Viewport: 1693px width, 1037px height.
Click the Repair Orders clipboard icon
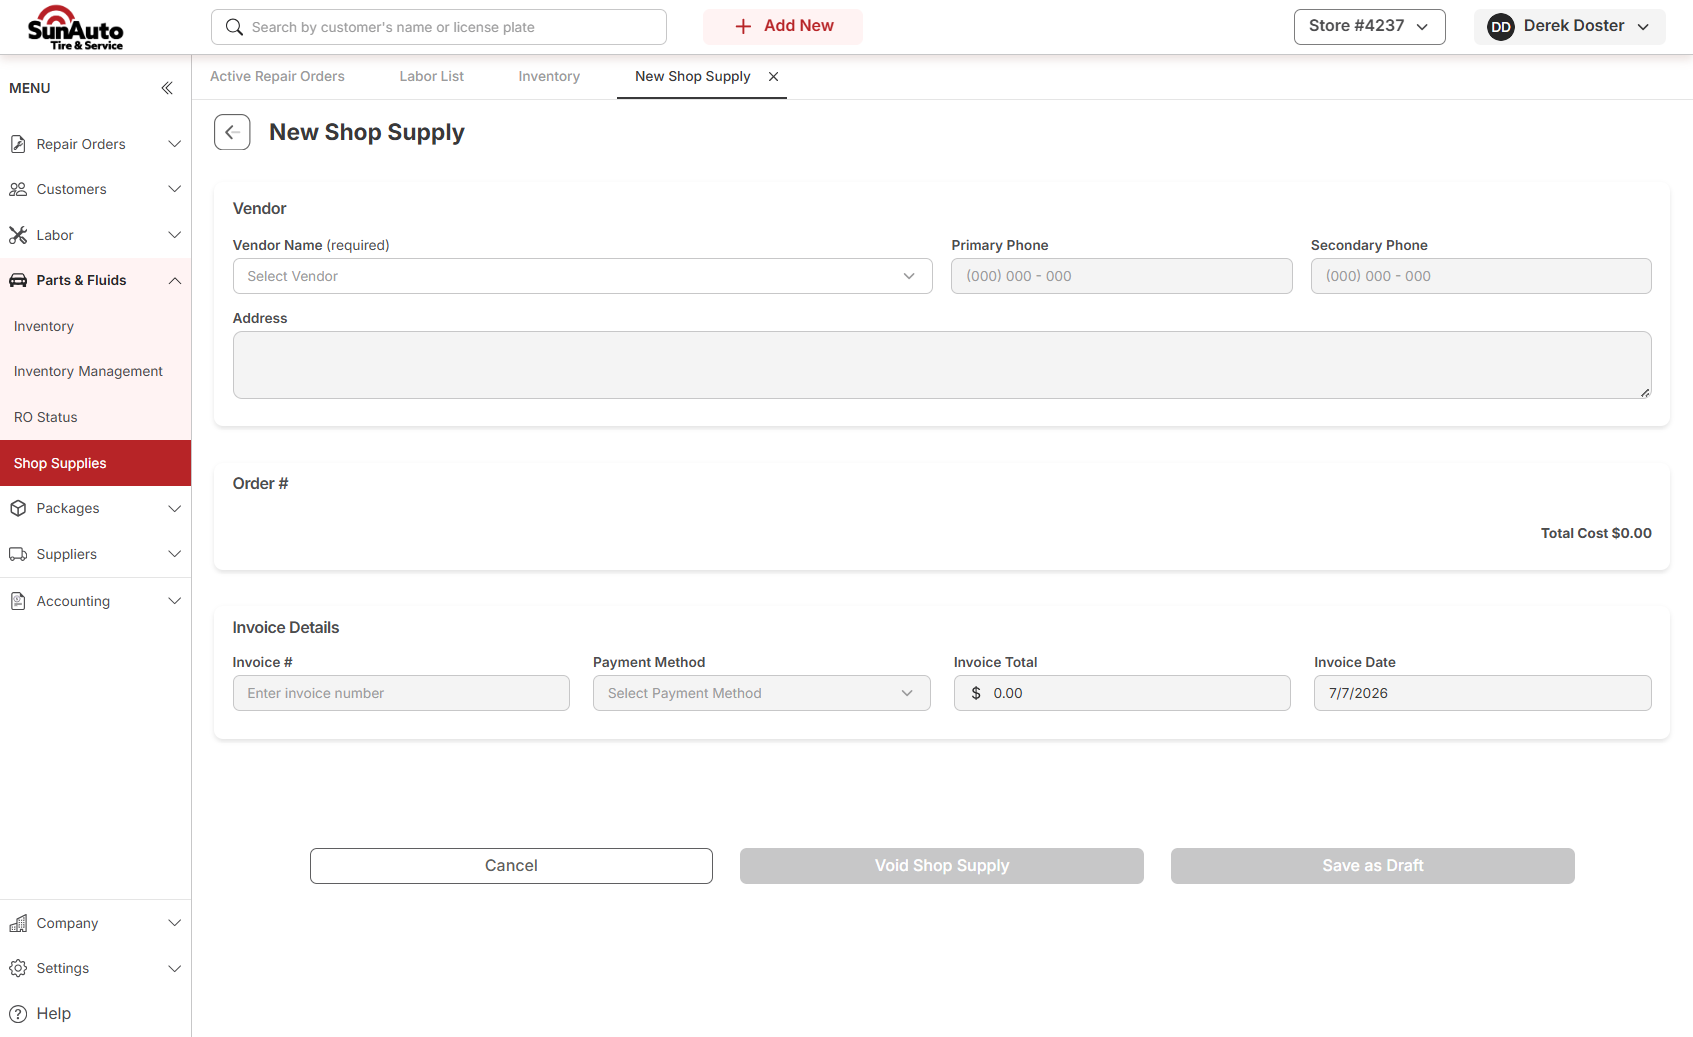point(18,144)
